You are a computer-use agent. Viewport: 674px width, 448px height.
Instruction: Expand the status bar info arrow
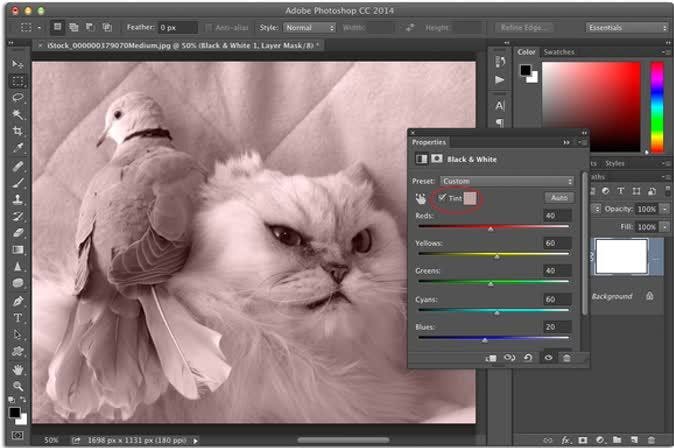[x=195, y=440]
